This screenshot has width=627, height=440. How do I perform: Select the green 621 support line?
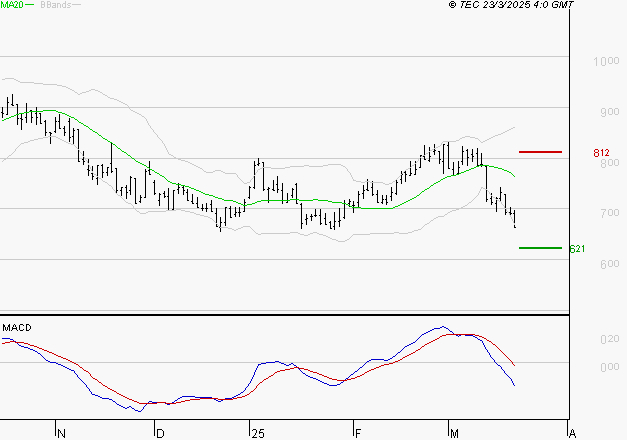pos(540,248)
